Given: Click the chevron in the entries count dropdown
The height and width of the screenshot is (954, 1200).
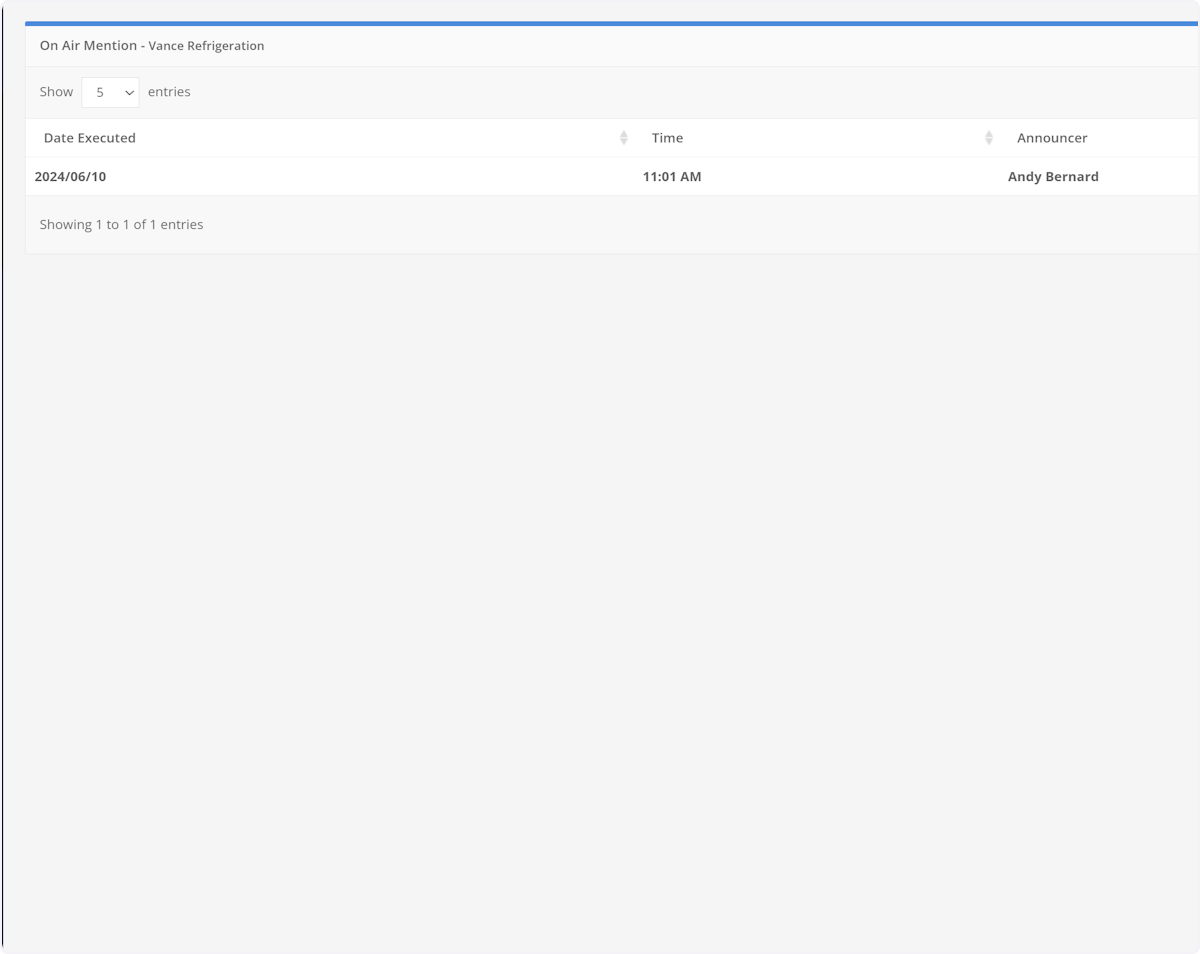Looking at the screenshot, I should 129,92.
